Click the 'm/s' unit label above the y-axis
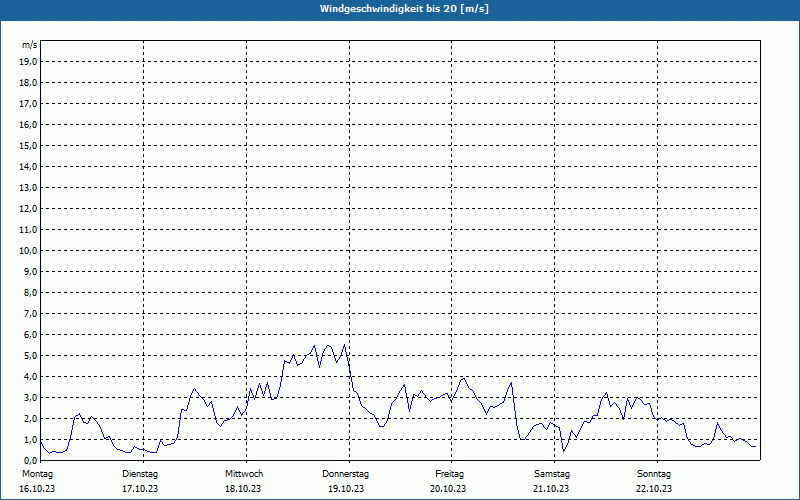 pyautogui.click(x=30, y=45)
